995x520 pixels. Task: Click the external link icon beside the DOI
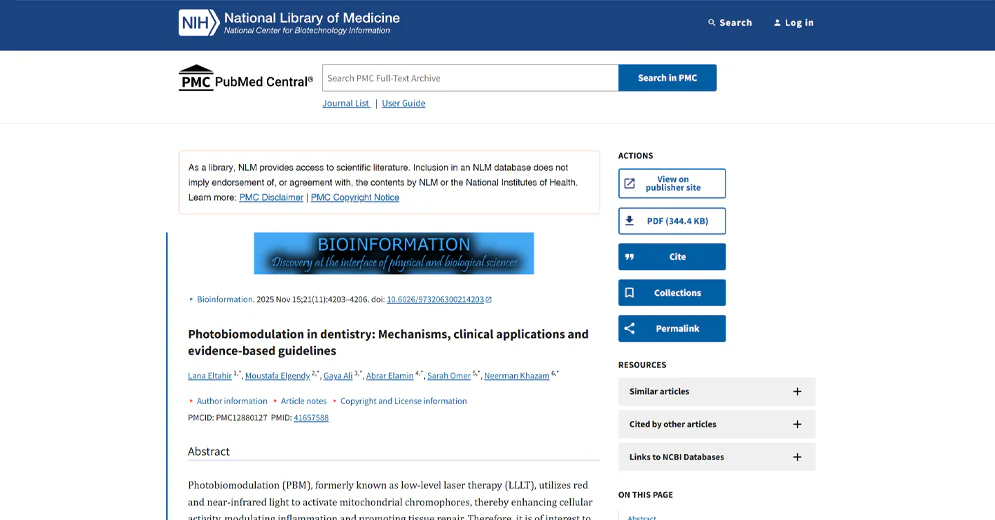[x=489, y=300]
